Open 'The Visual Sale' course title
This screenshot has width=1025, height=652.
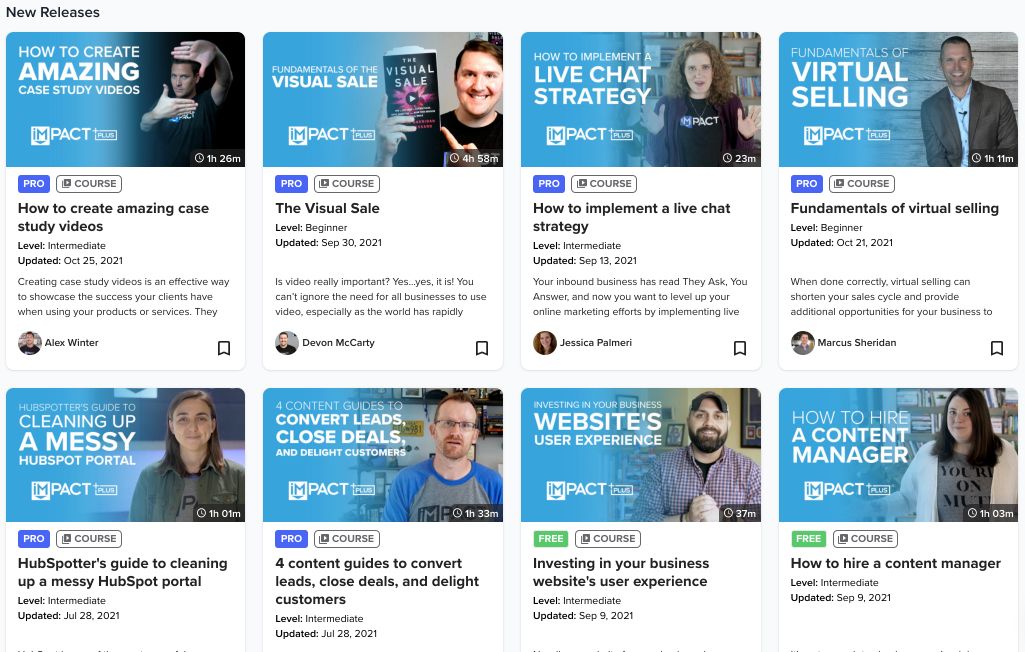327,208
